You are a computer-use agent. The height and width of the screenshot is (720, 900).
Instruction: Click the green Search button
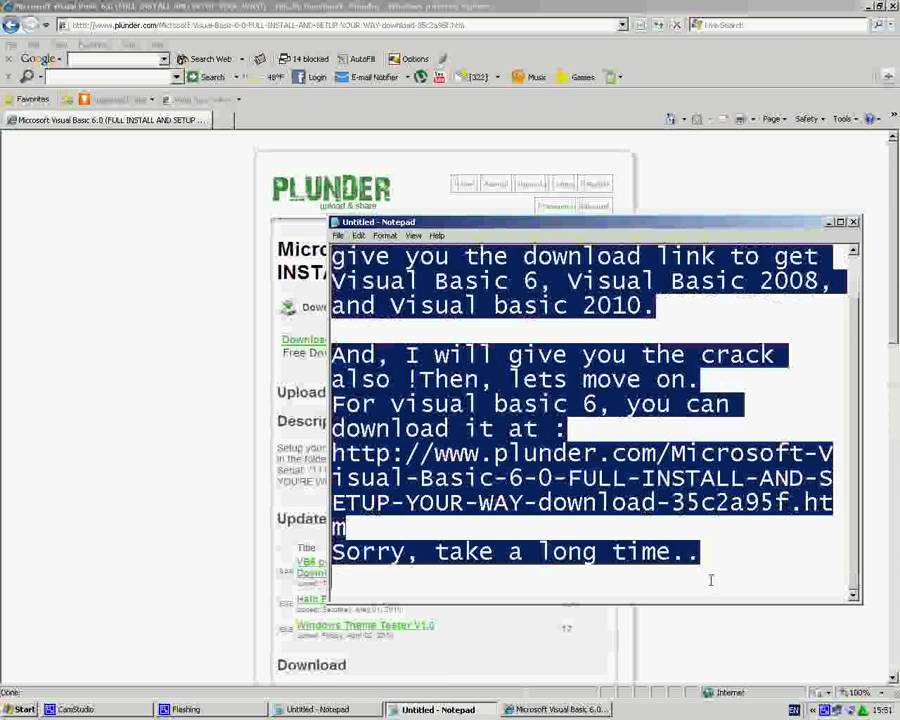coord(206,77)
